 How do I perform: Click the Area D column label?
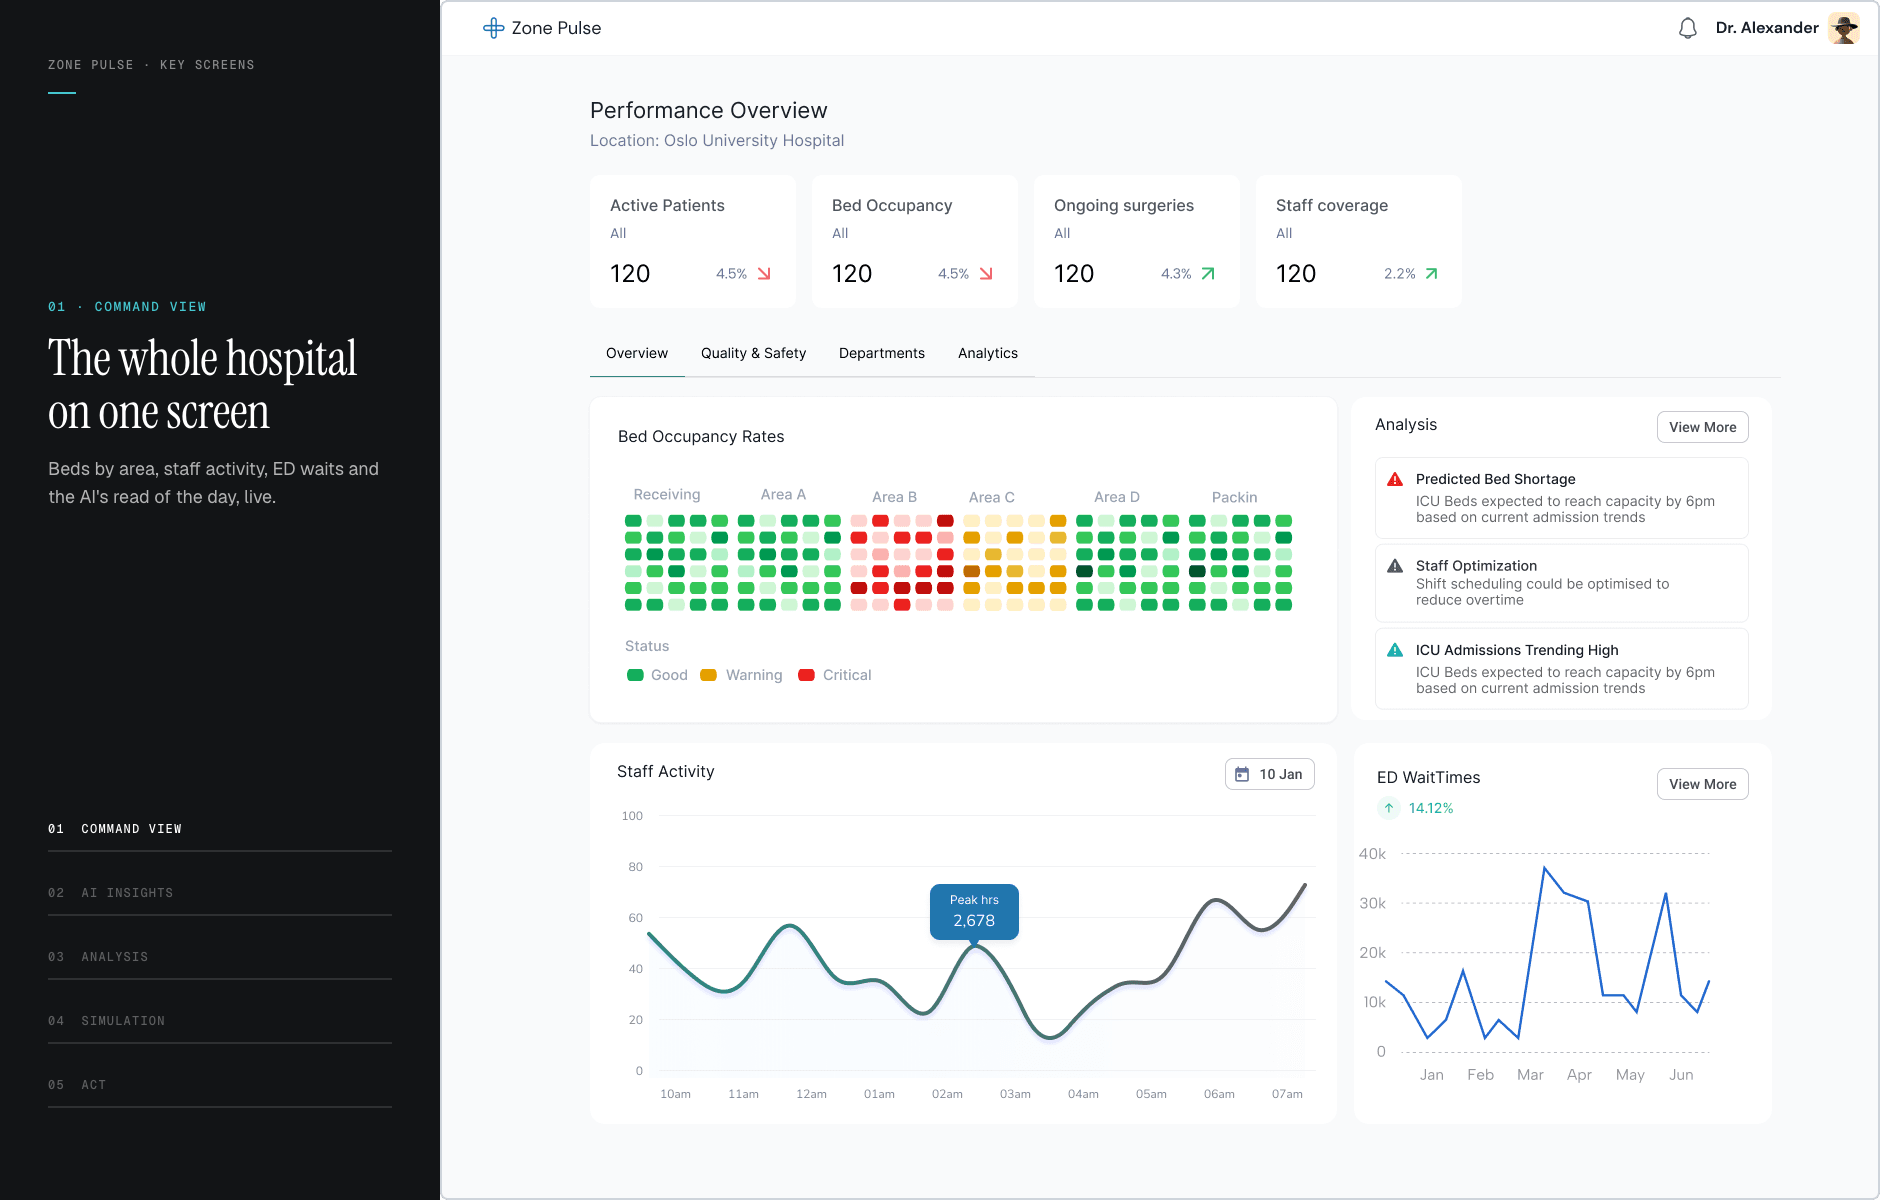(1117, 497)
